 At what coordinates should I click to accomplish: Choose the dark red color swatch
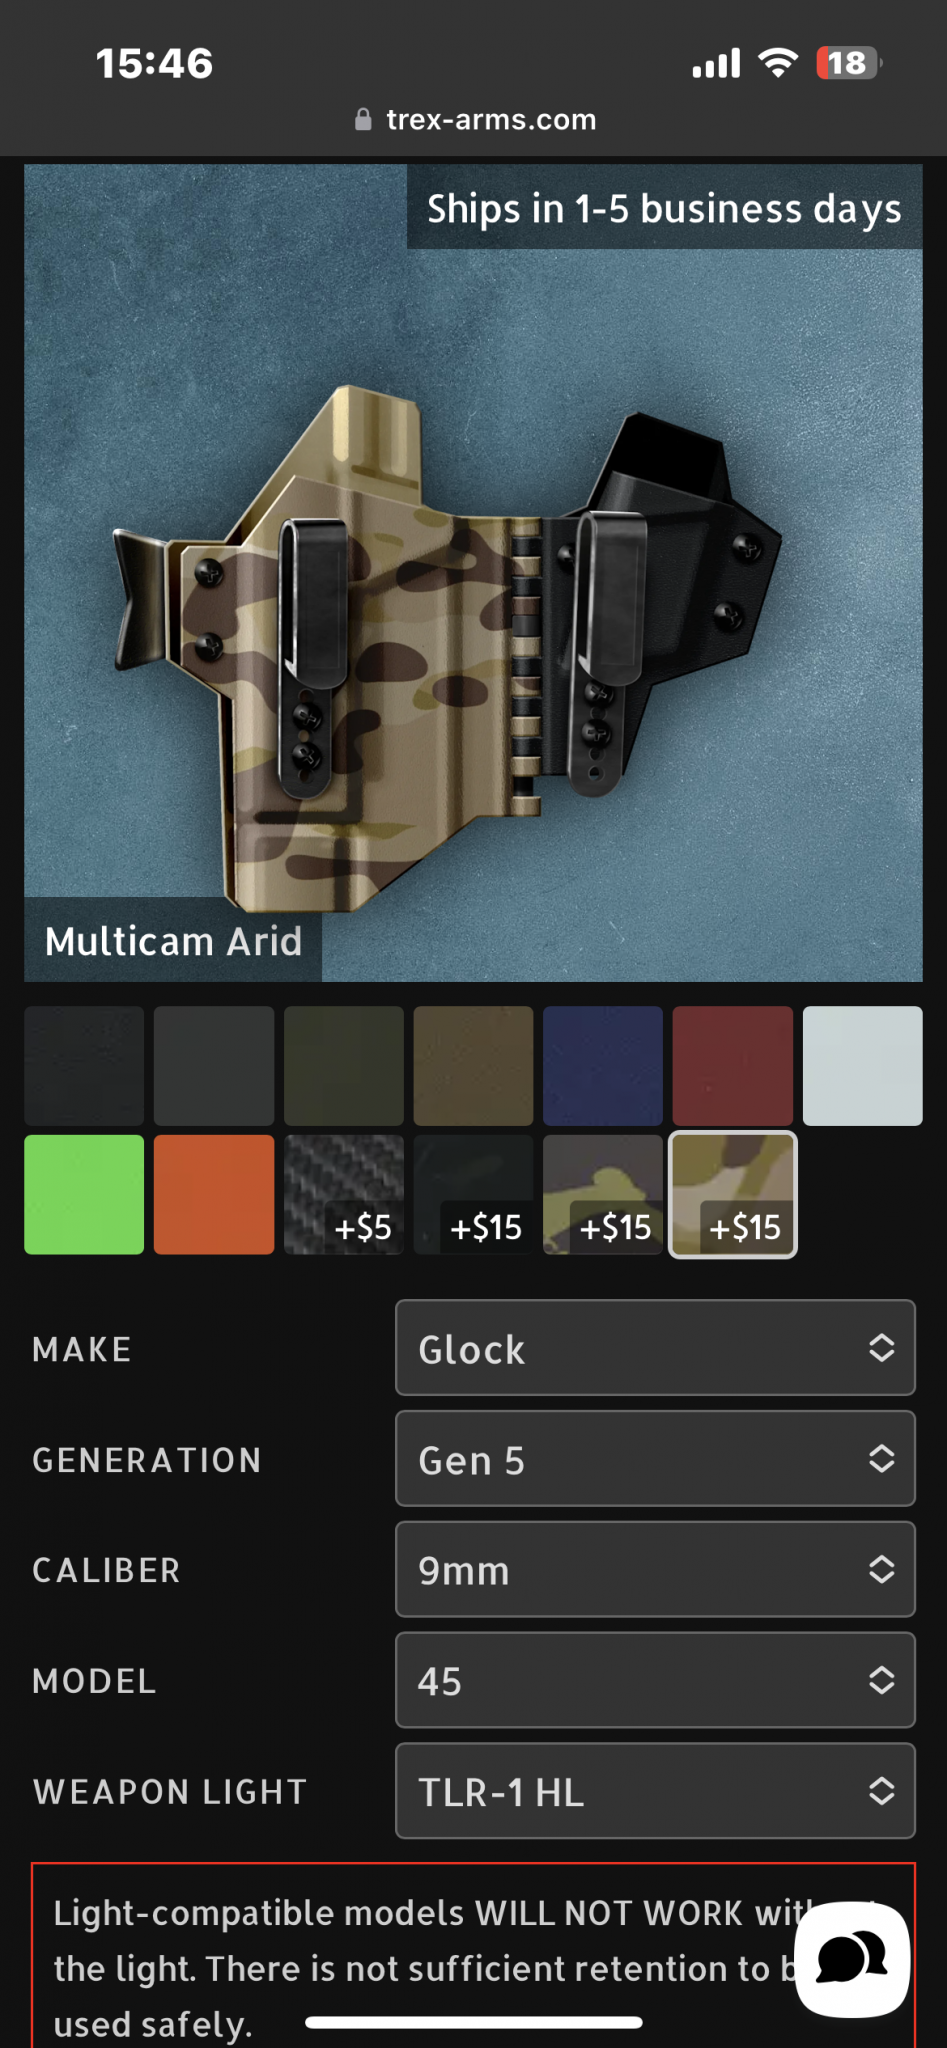click(x=733, y=1066)
